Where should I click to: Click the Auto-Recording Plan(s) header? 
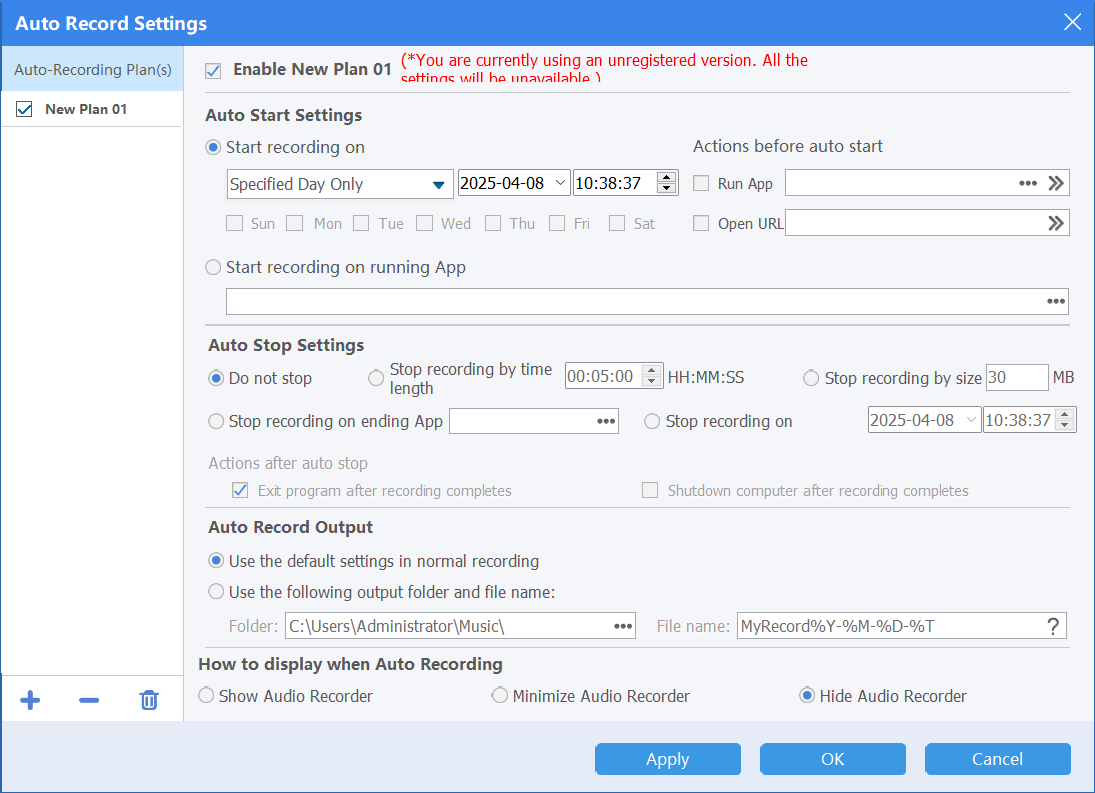pyautogui.click(x=92, y=69)
